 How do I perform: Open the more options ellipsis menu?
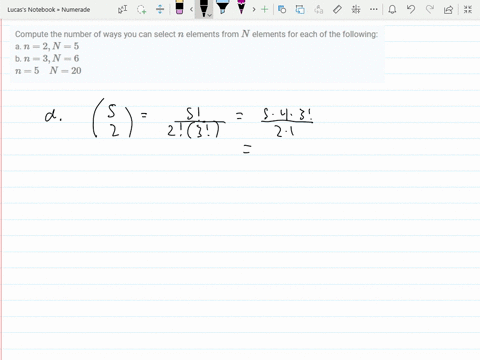tap(374, 9)
